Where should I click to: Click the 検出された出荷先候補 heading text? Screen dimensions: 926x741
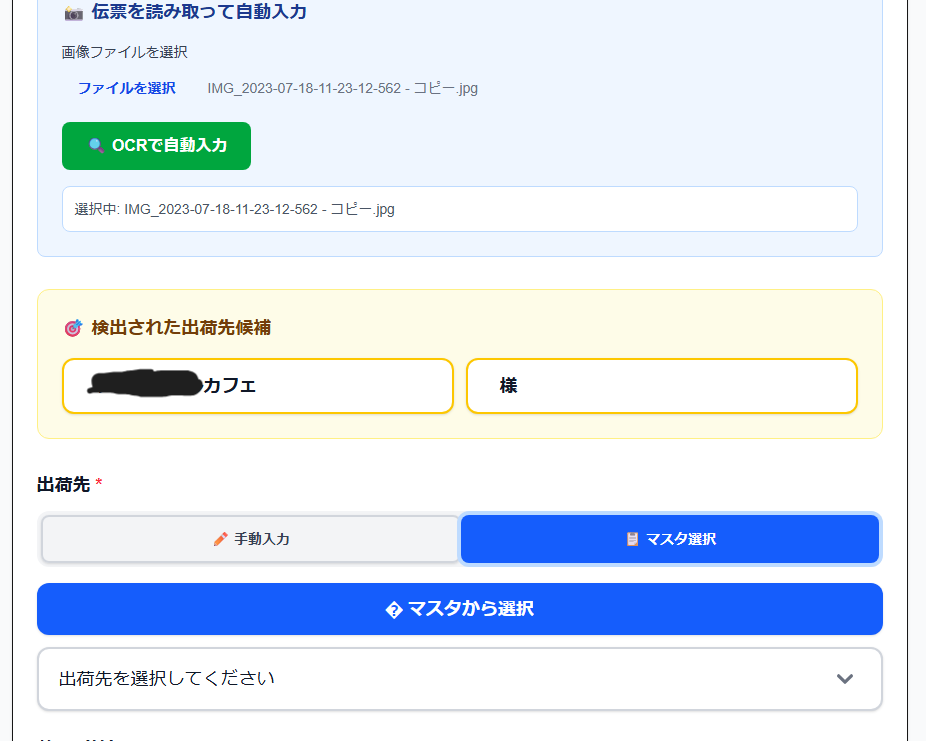coord(180,328)
